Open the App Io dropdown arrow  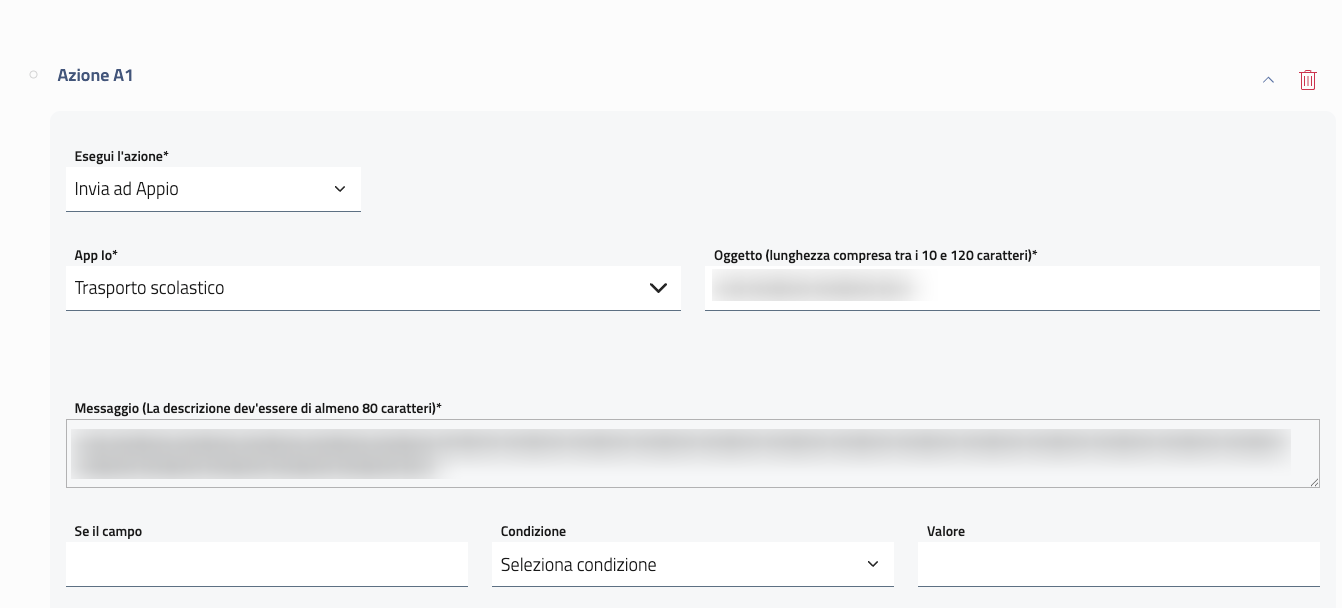(659, 287)
